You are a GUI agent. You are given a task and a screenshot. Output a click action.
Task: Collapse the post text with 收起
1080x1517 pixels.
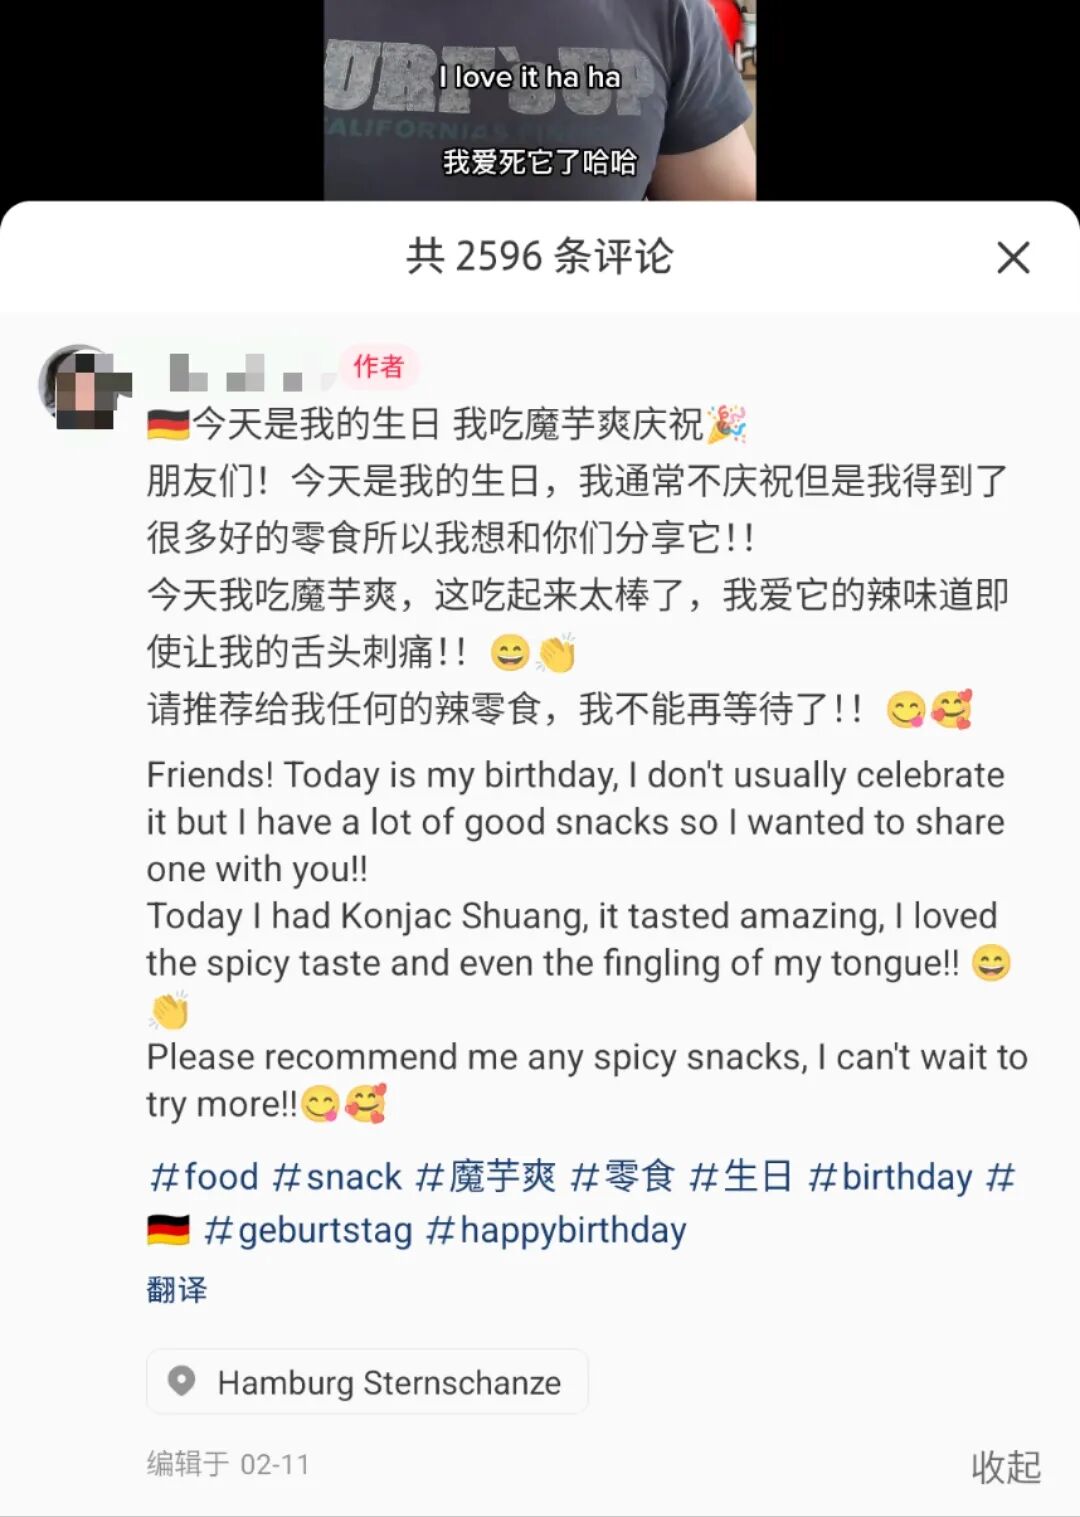[1006, 1467]
